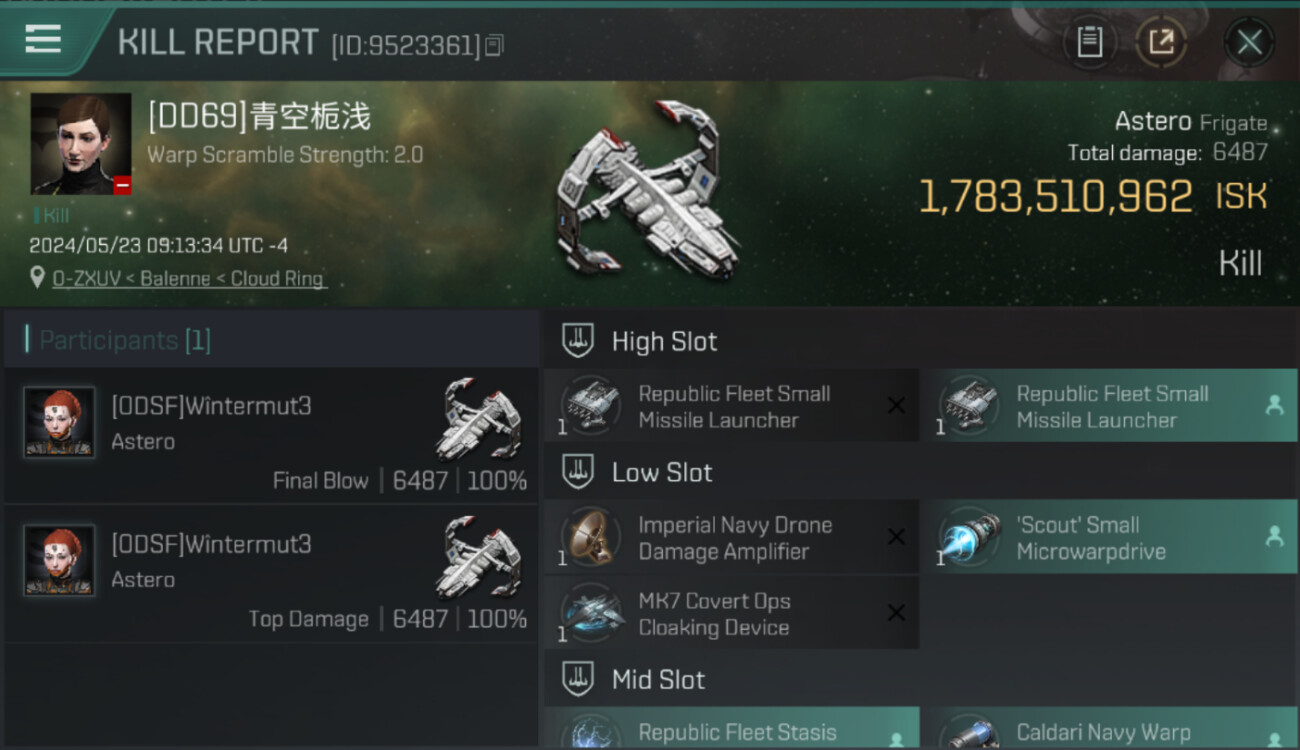
Task: Open the hamburger menu icon
Action: (x=43, y=40)
